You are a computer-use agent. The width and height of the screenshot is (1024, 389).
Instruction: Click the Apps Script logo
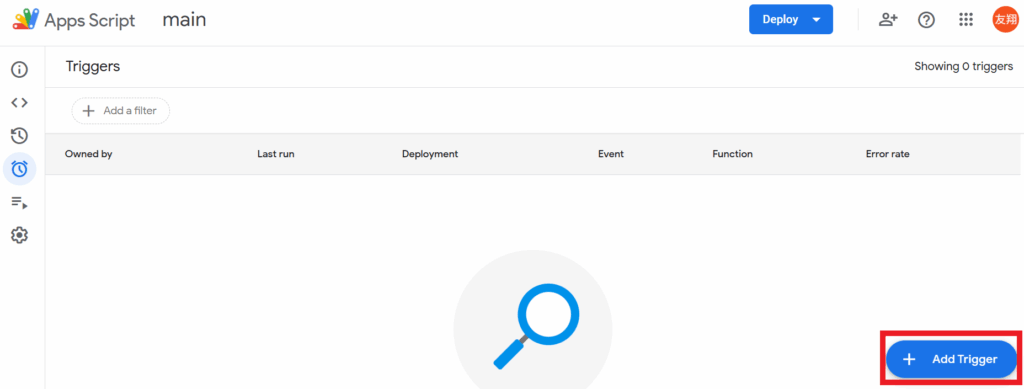(25, 20)
